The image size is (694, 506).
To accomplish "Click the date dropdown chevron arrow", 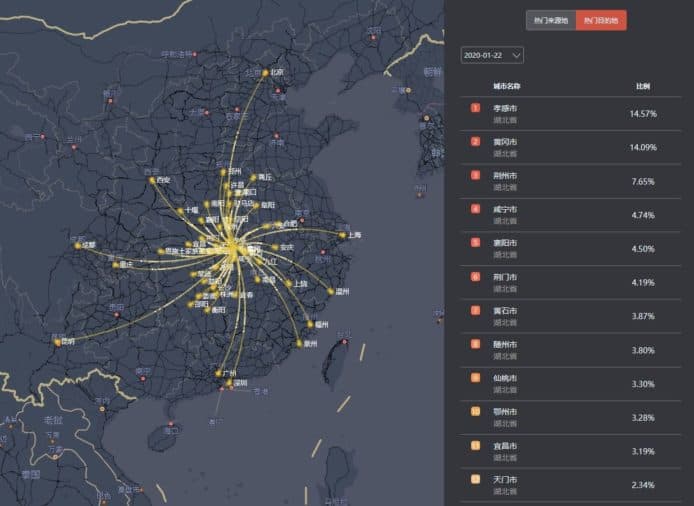I will [515, 56].
